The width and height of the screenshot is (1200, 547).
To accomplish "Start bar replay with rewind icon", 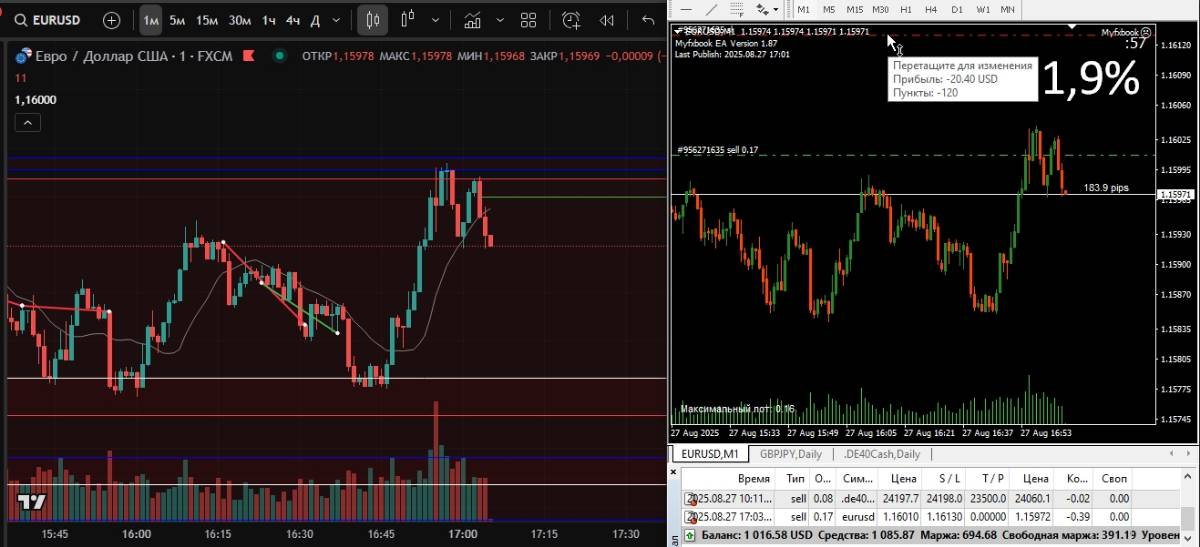I will pos(606,20).
